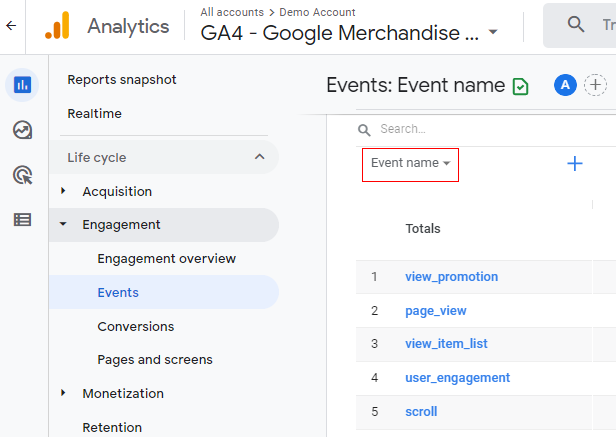Screen dimensions: 616x437
Task: Expand the Acquisition menu group
Action: pyautogui.click(x=64, y=191)
